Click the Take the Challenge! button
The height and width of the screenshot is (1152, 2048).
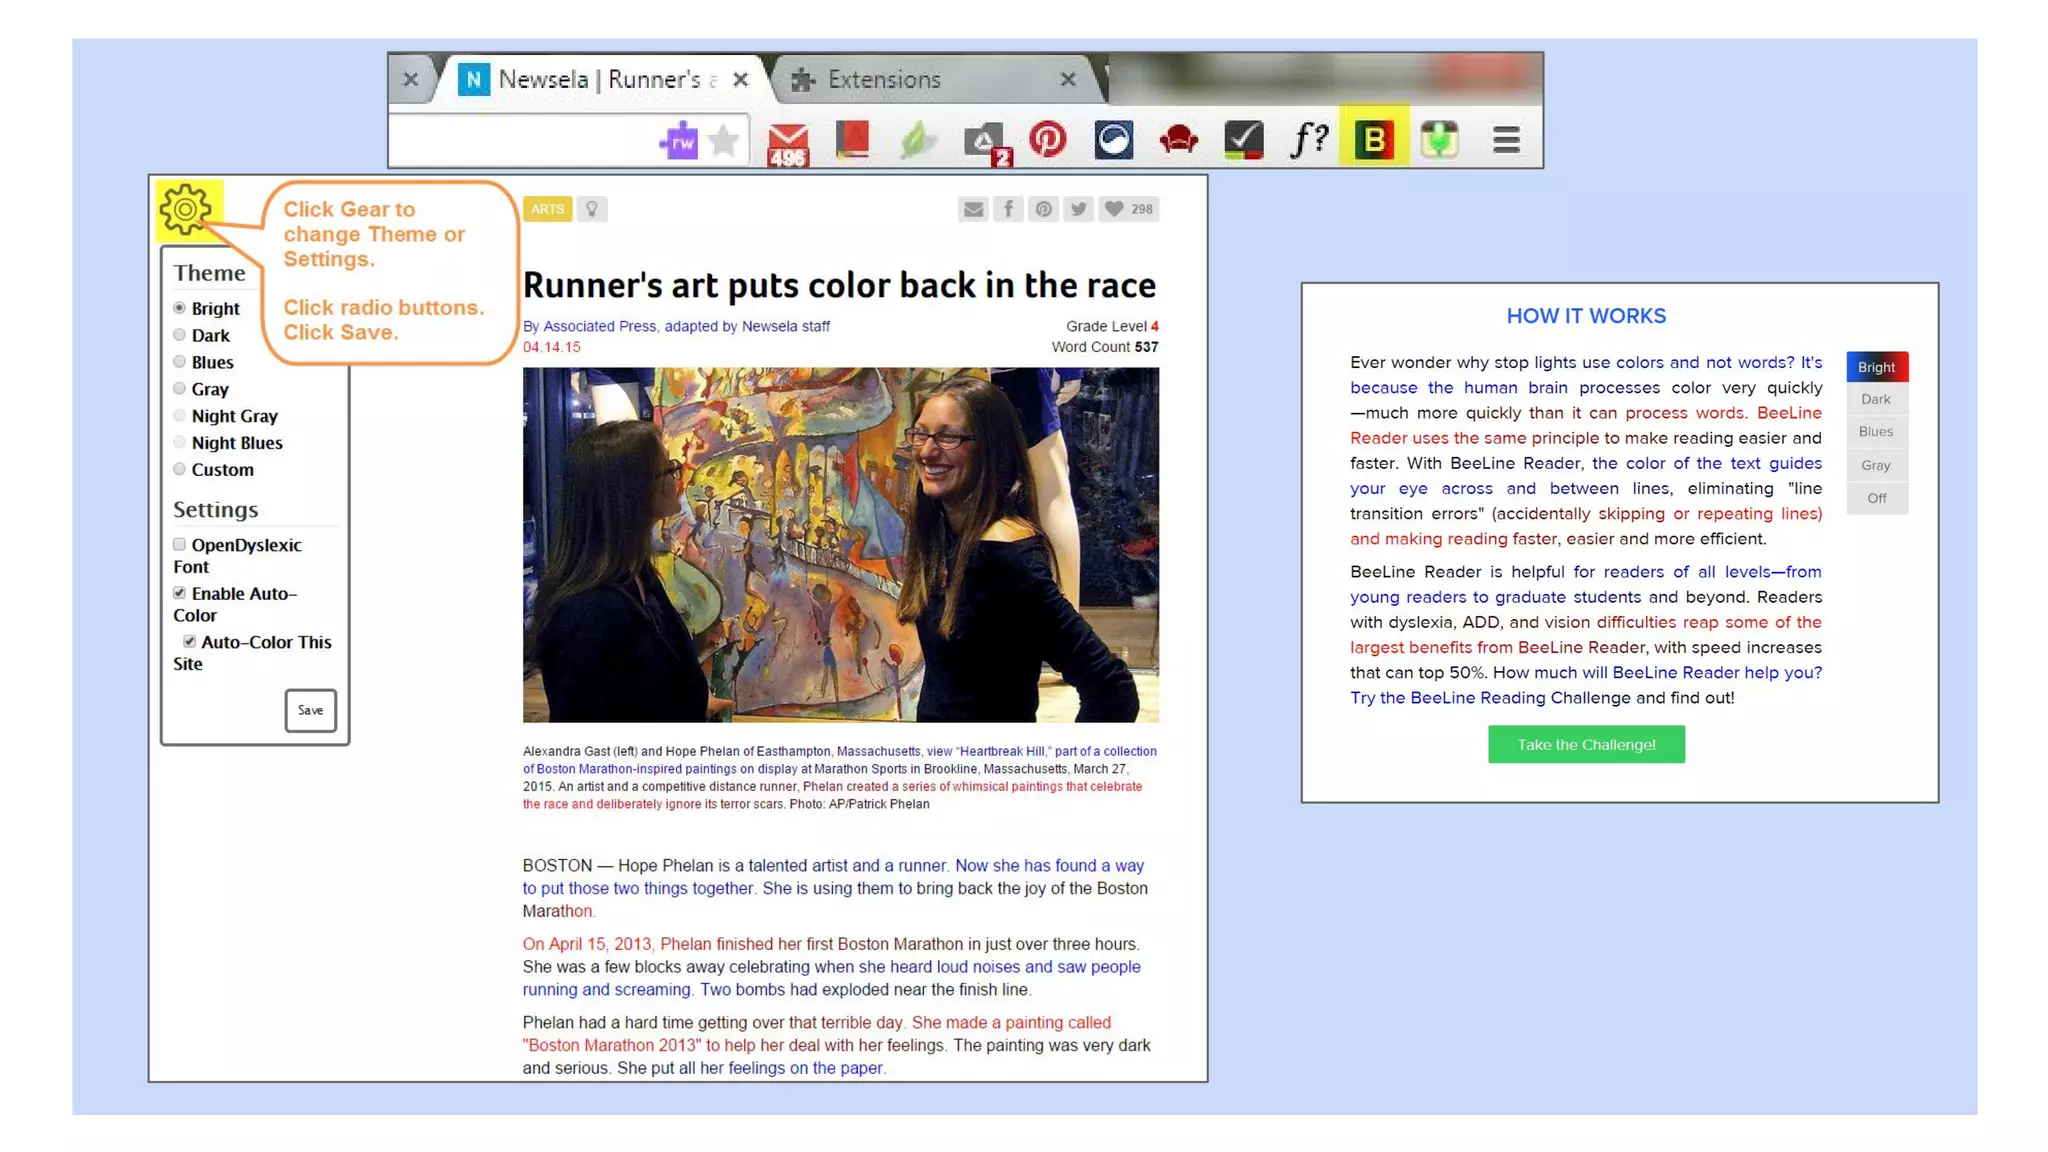1586,744
